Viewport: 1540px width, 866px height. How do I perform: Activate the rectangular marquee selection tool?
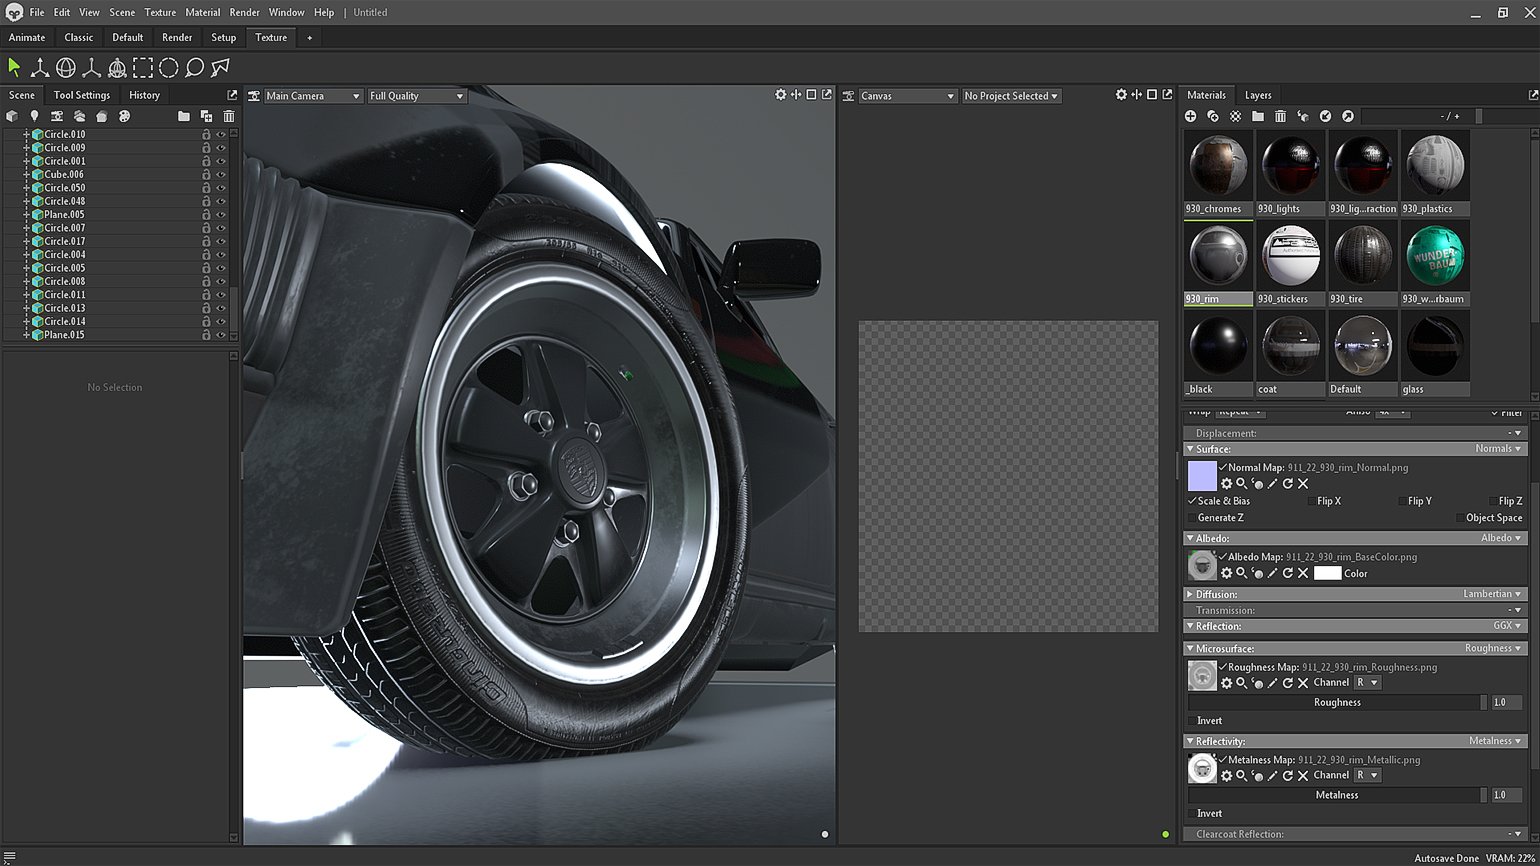(x=143, y=67)
